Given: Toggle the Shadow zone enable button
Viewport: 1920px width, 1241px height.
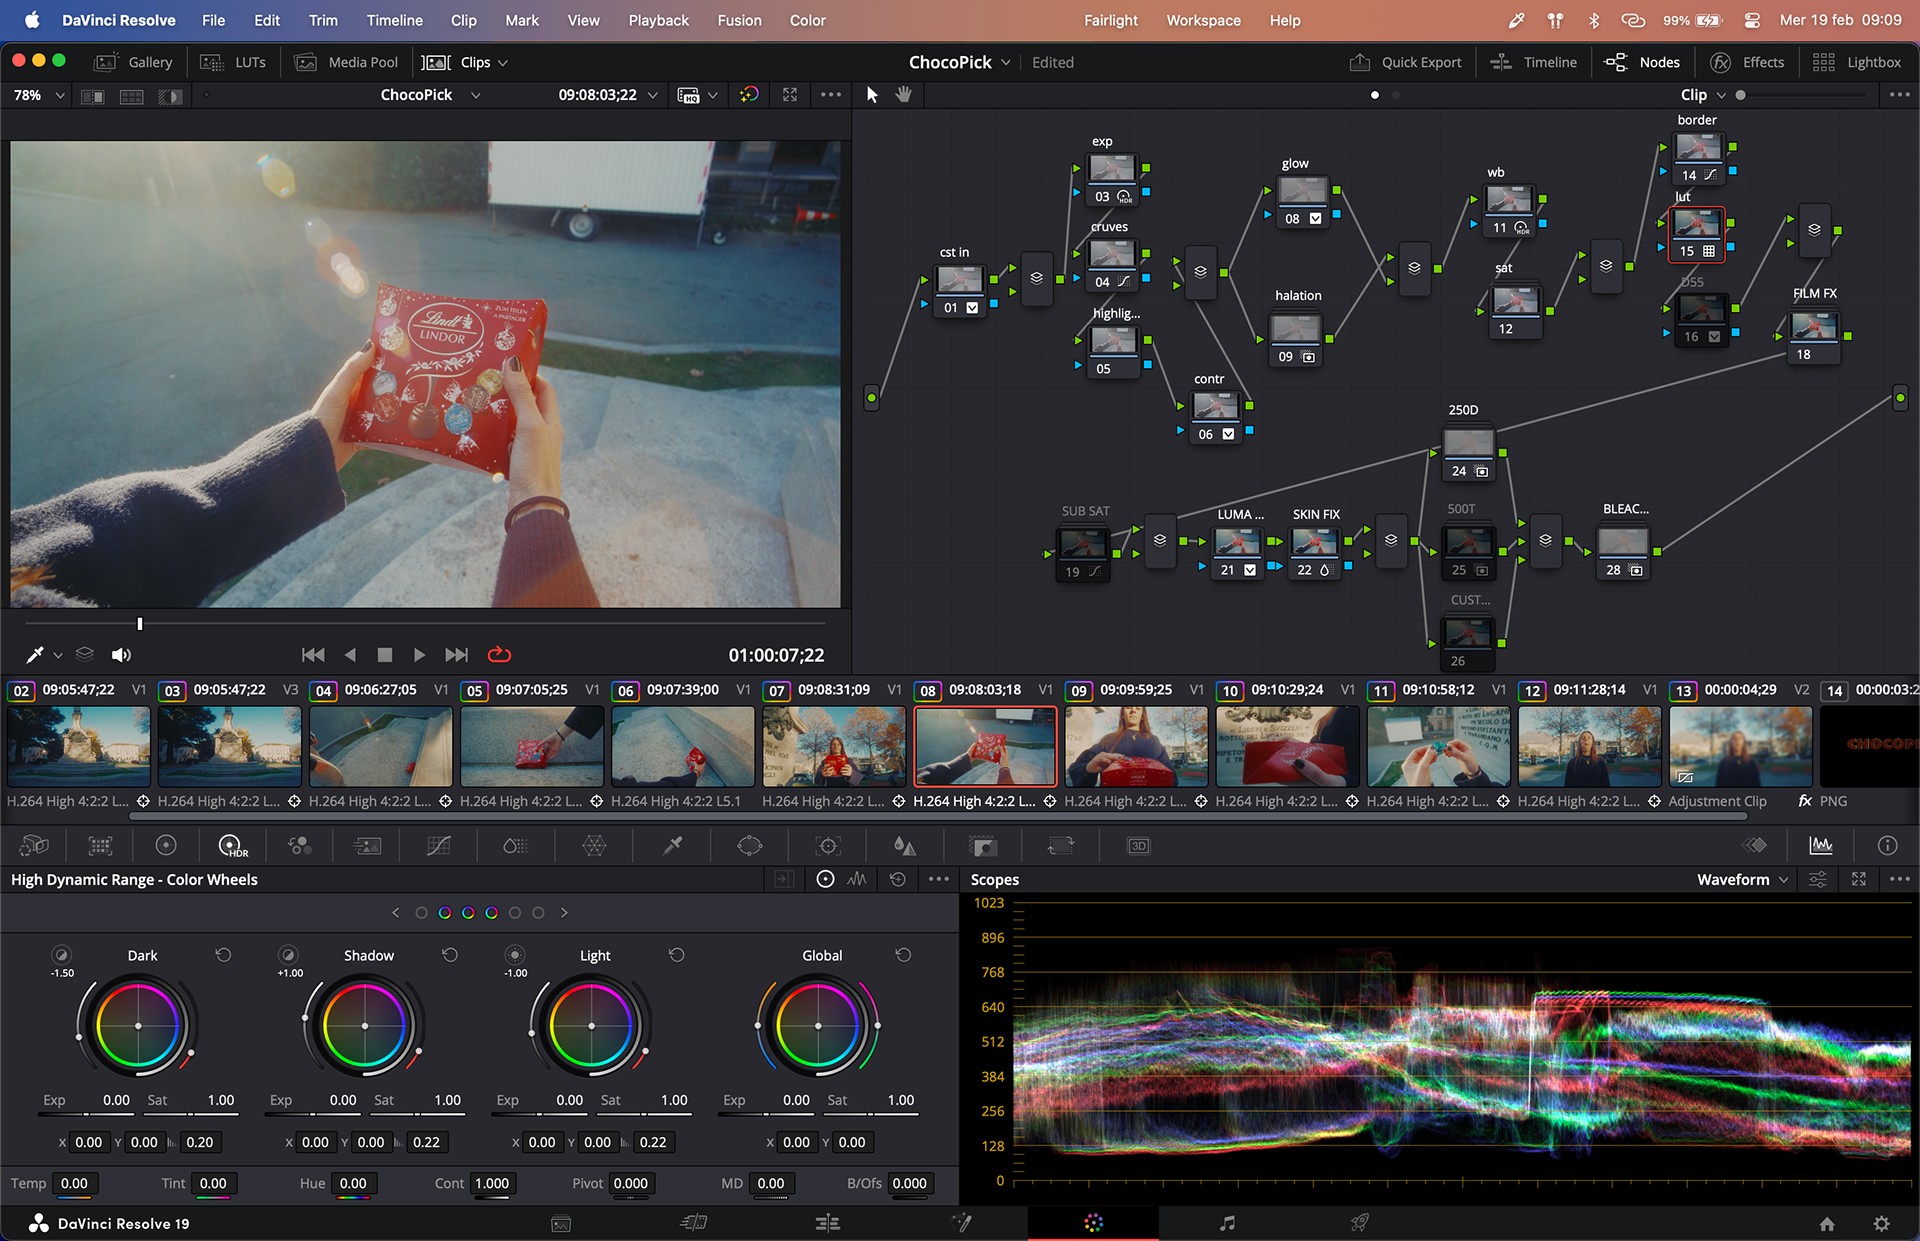Looking at the screenshot, I should 288,955.
